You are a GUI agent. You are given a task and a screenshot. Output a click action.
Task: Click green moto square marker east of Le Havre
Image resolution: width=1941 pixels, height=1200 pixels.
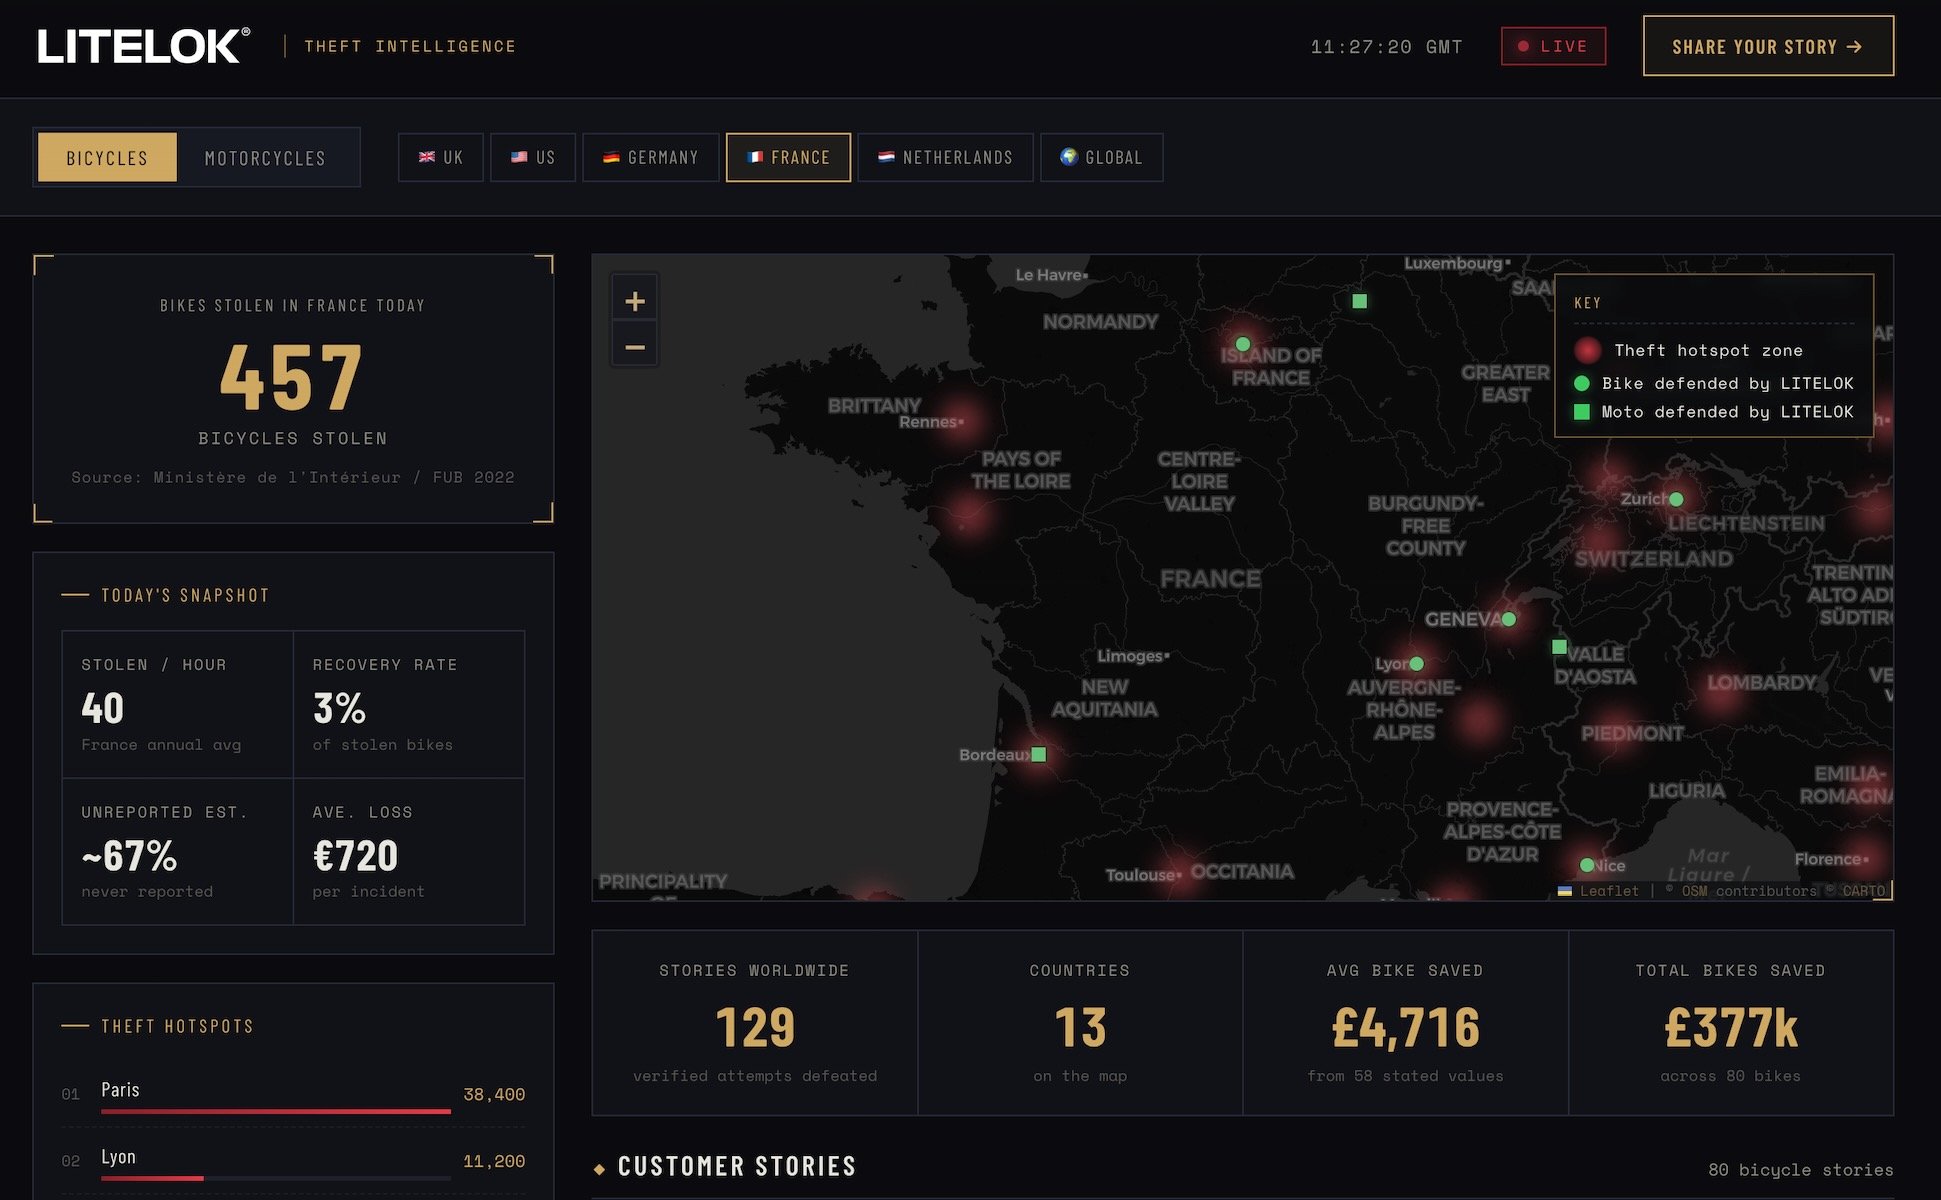1360,301
